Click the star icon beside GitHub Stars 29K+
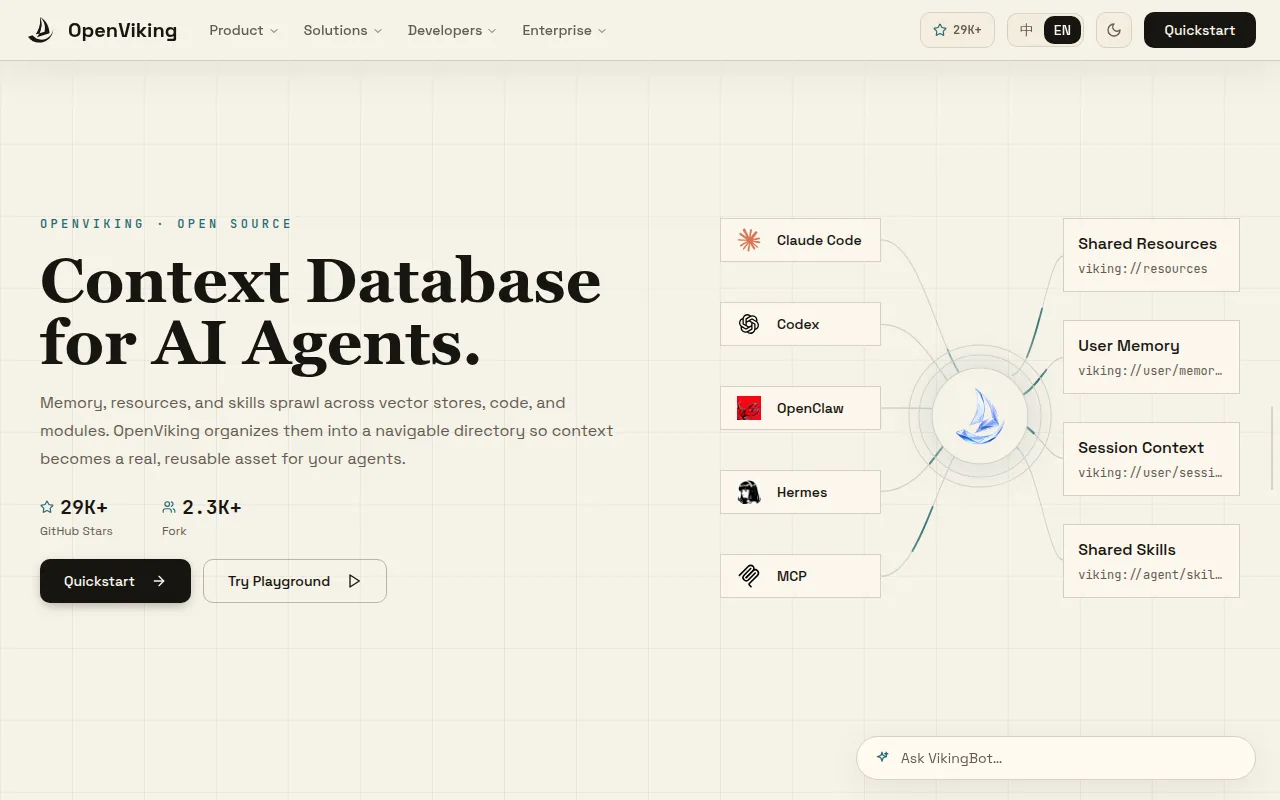The width and height of the screenshot is (1280, 800). 47,507
